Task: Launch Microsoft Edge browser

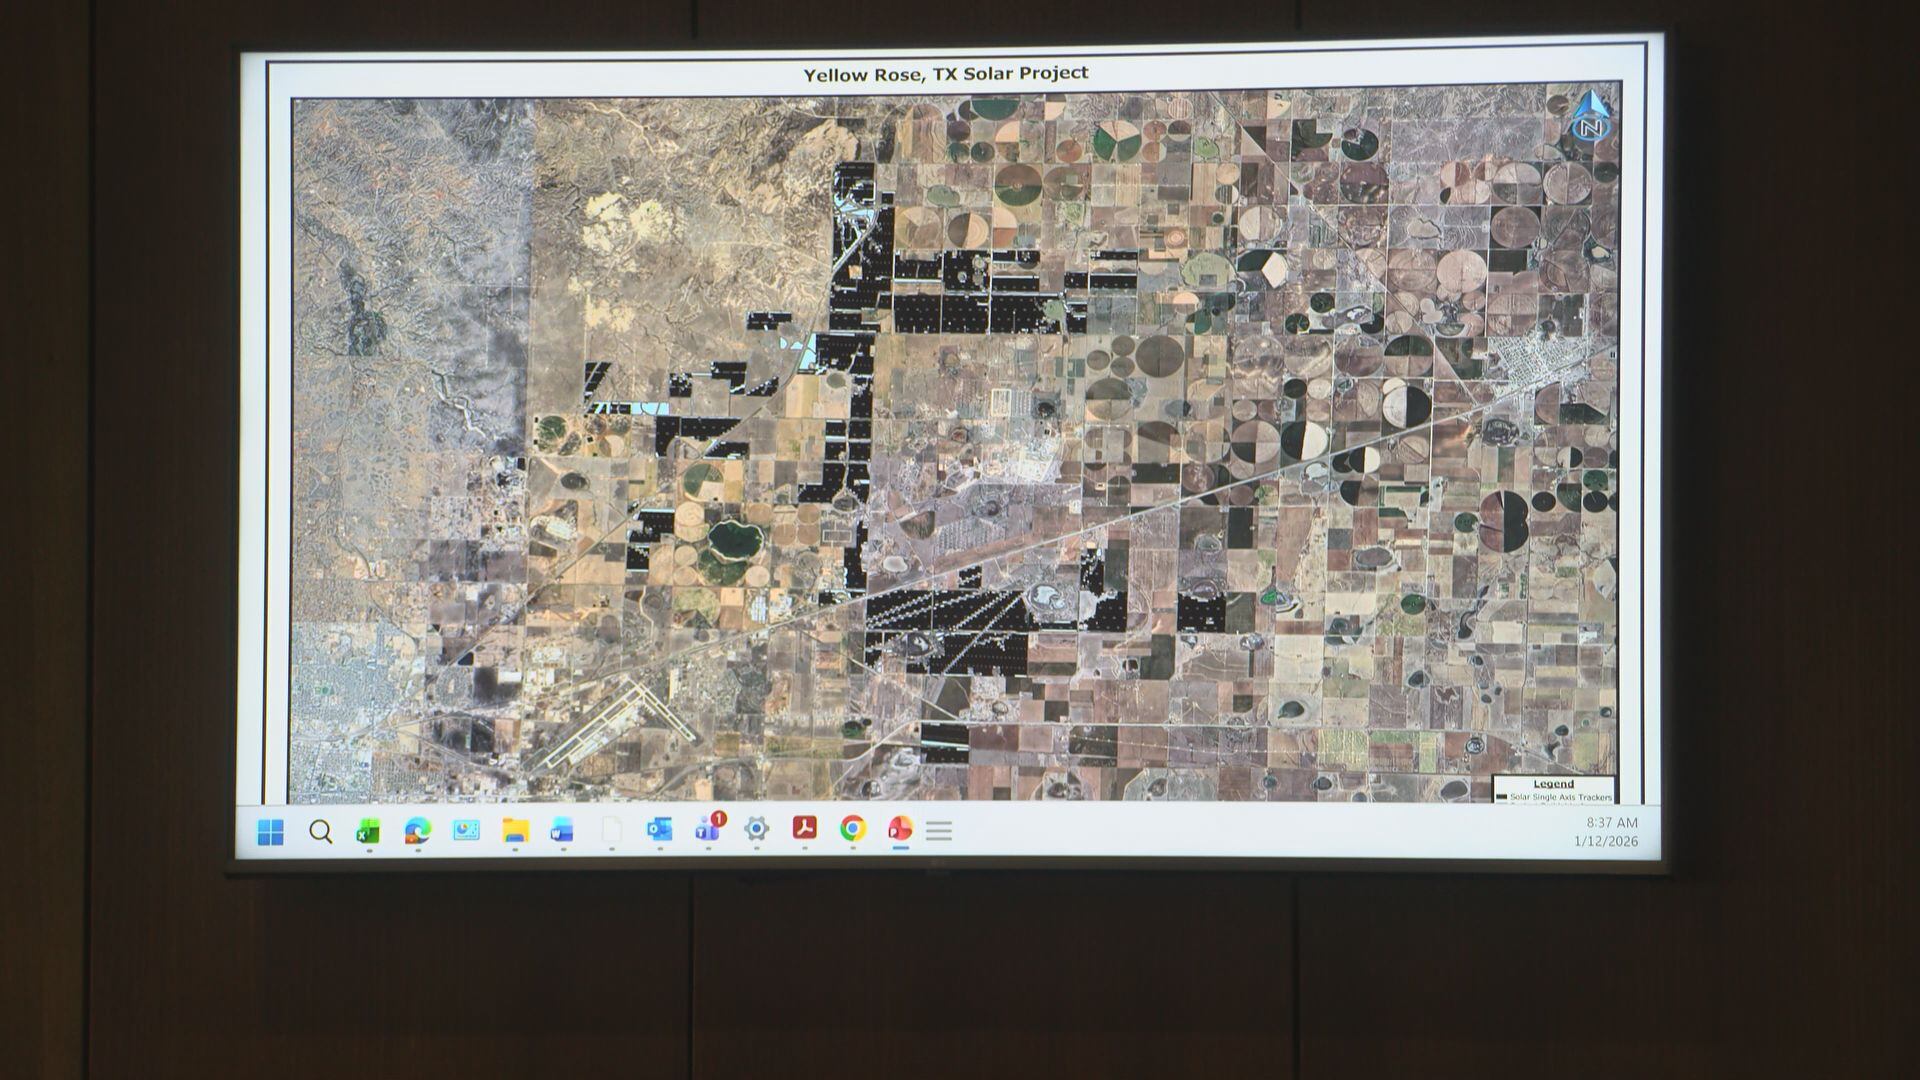Action: [x=417, y=833]
